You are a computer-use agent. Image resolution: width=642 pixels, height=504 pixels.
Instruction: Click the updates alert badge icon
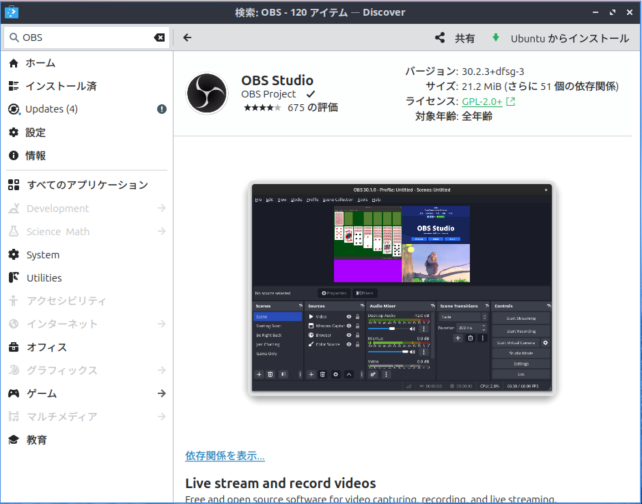pyautogui.click(x=162, y=109)
